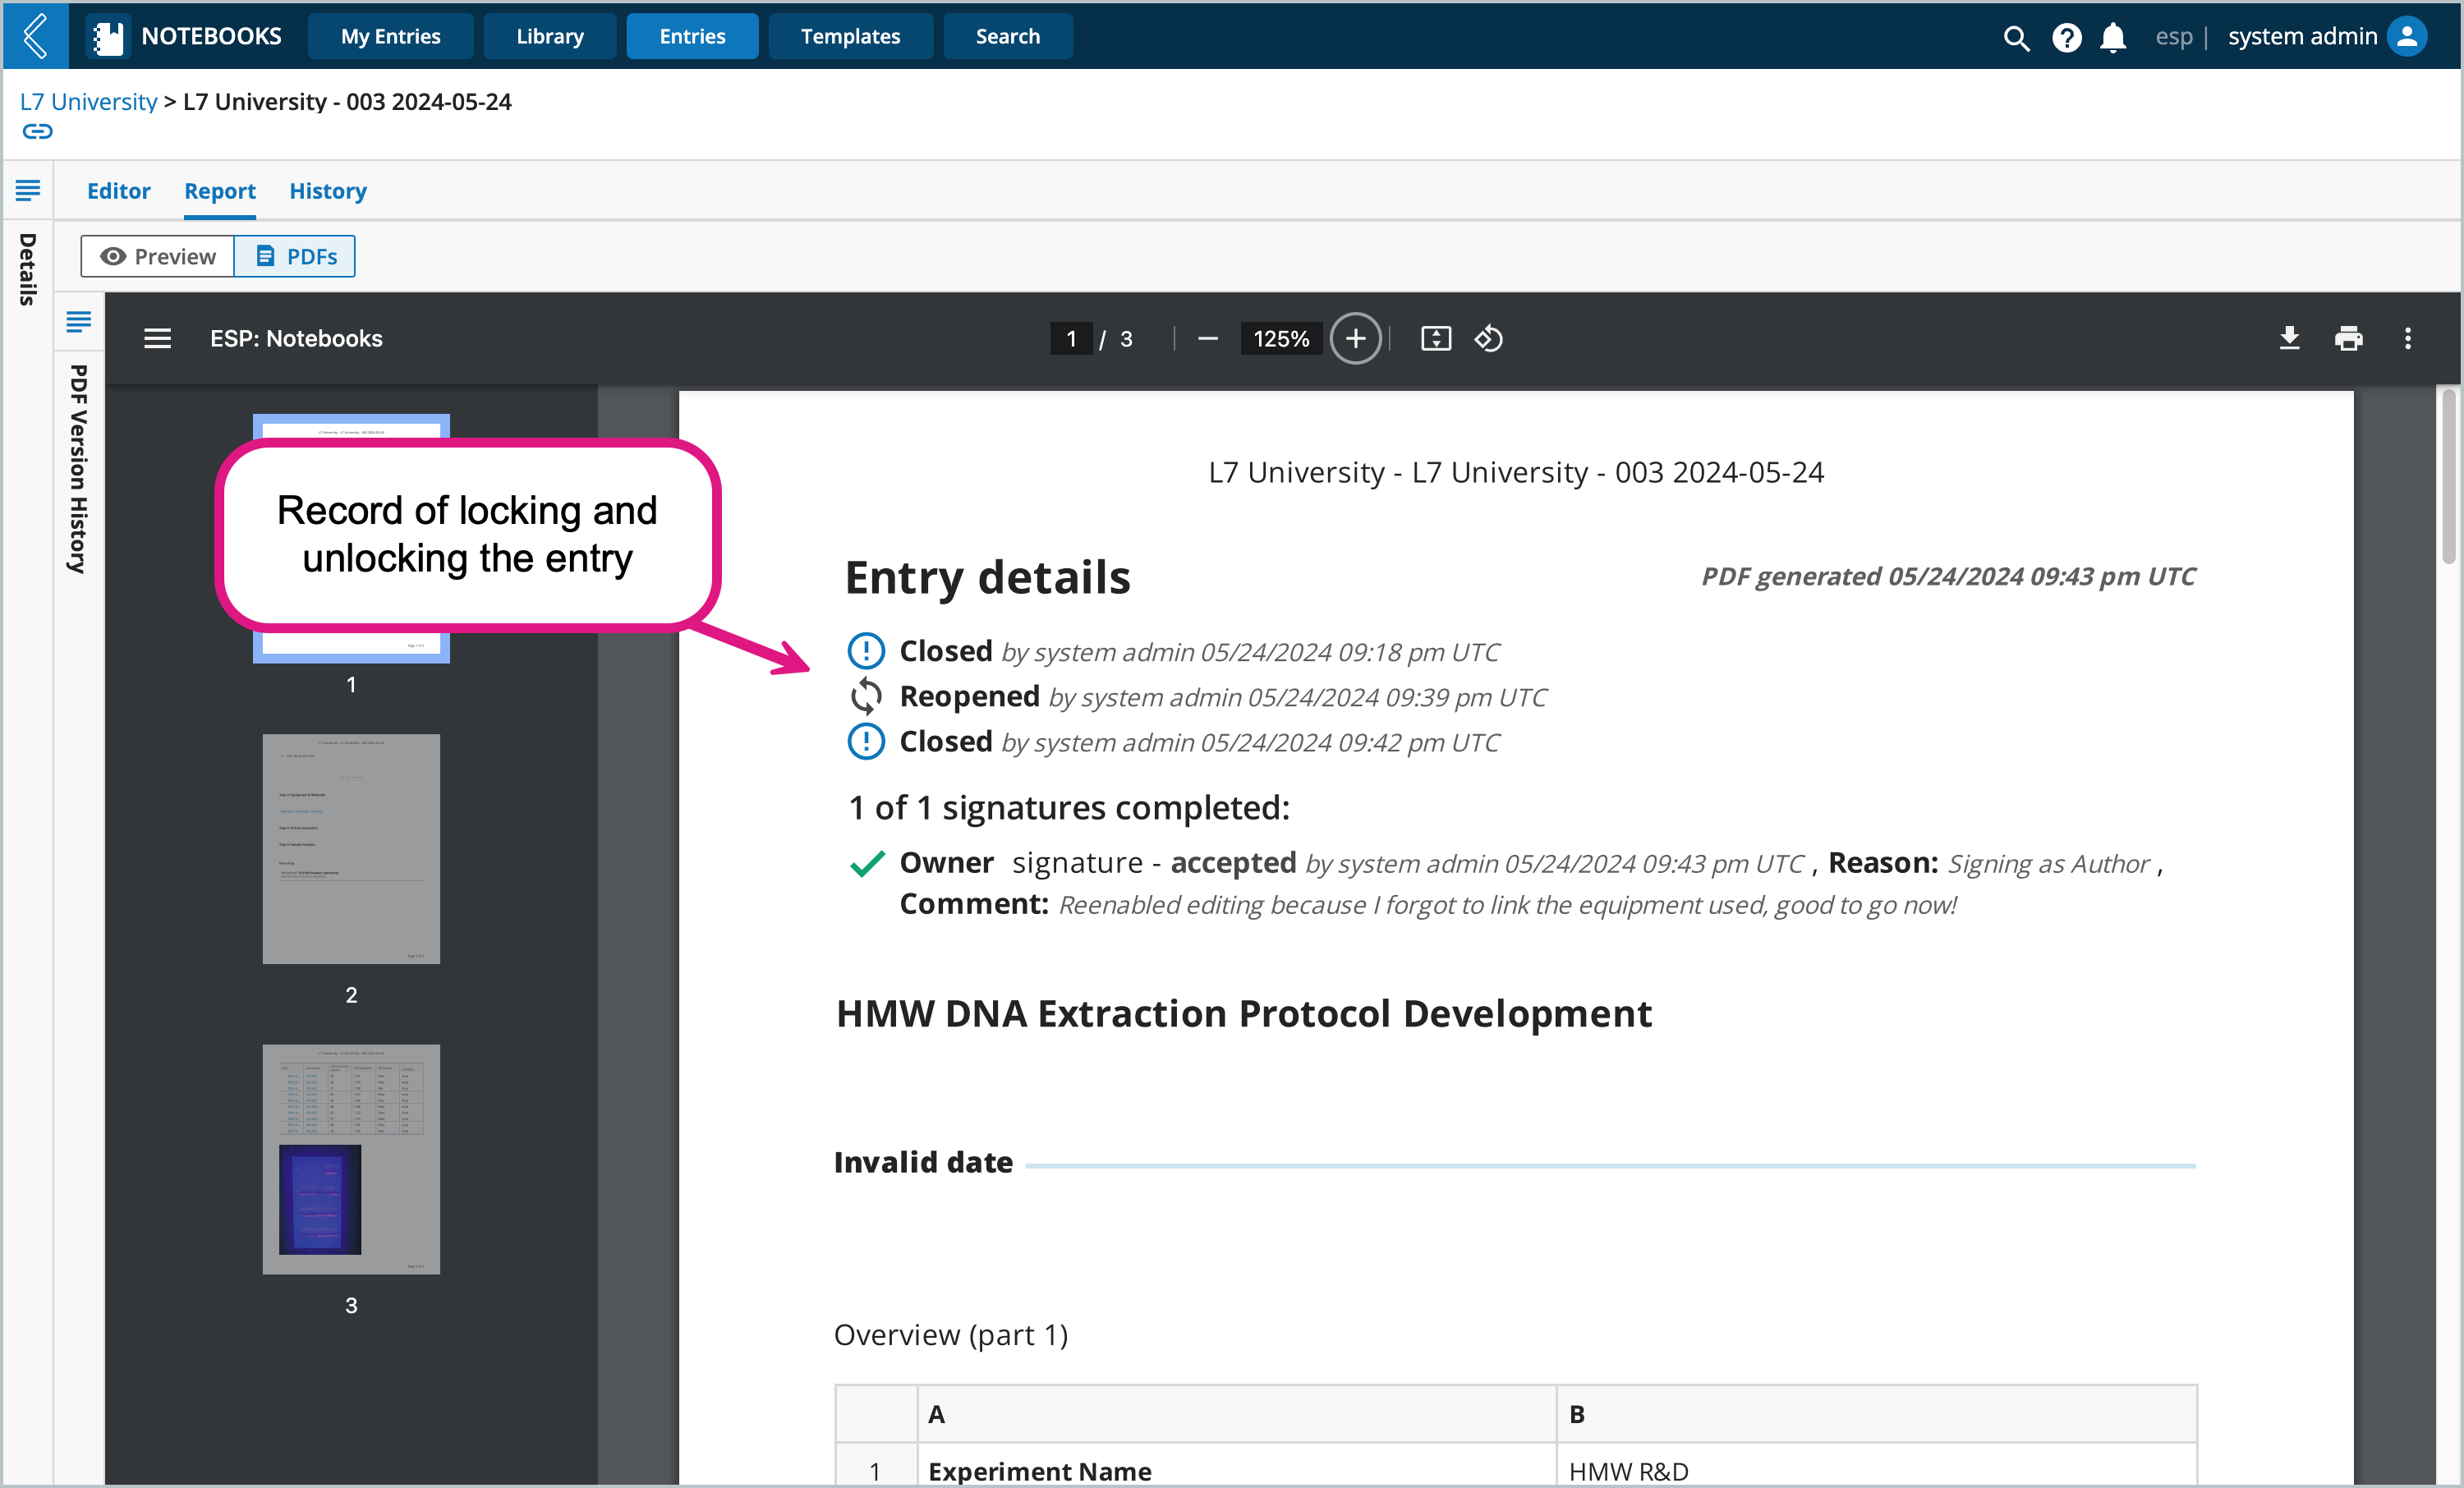
Task: Click the download icon for the PDF
Action: pos(2288,339)
